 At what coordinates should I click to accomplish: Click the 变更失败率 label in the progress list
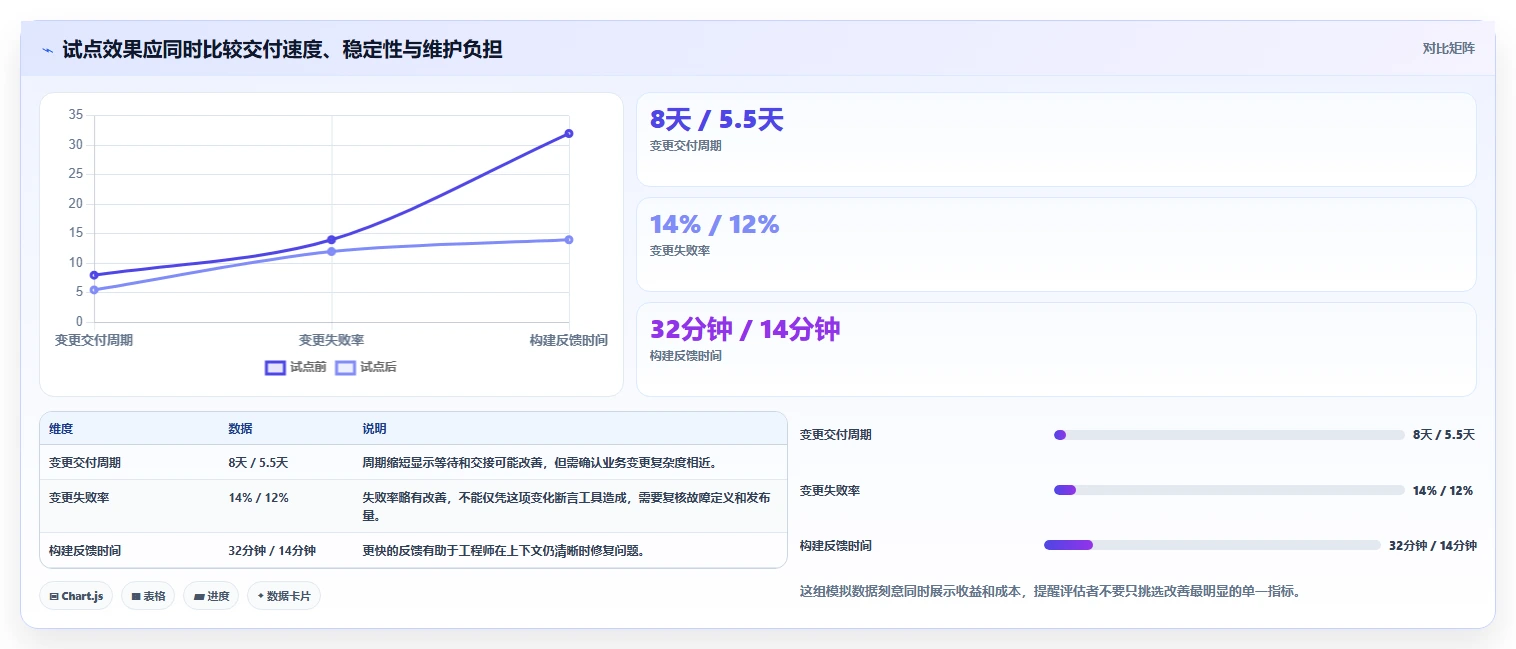[830, 490]
